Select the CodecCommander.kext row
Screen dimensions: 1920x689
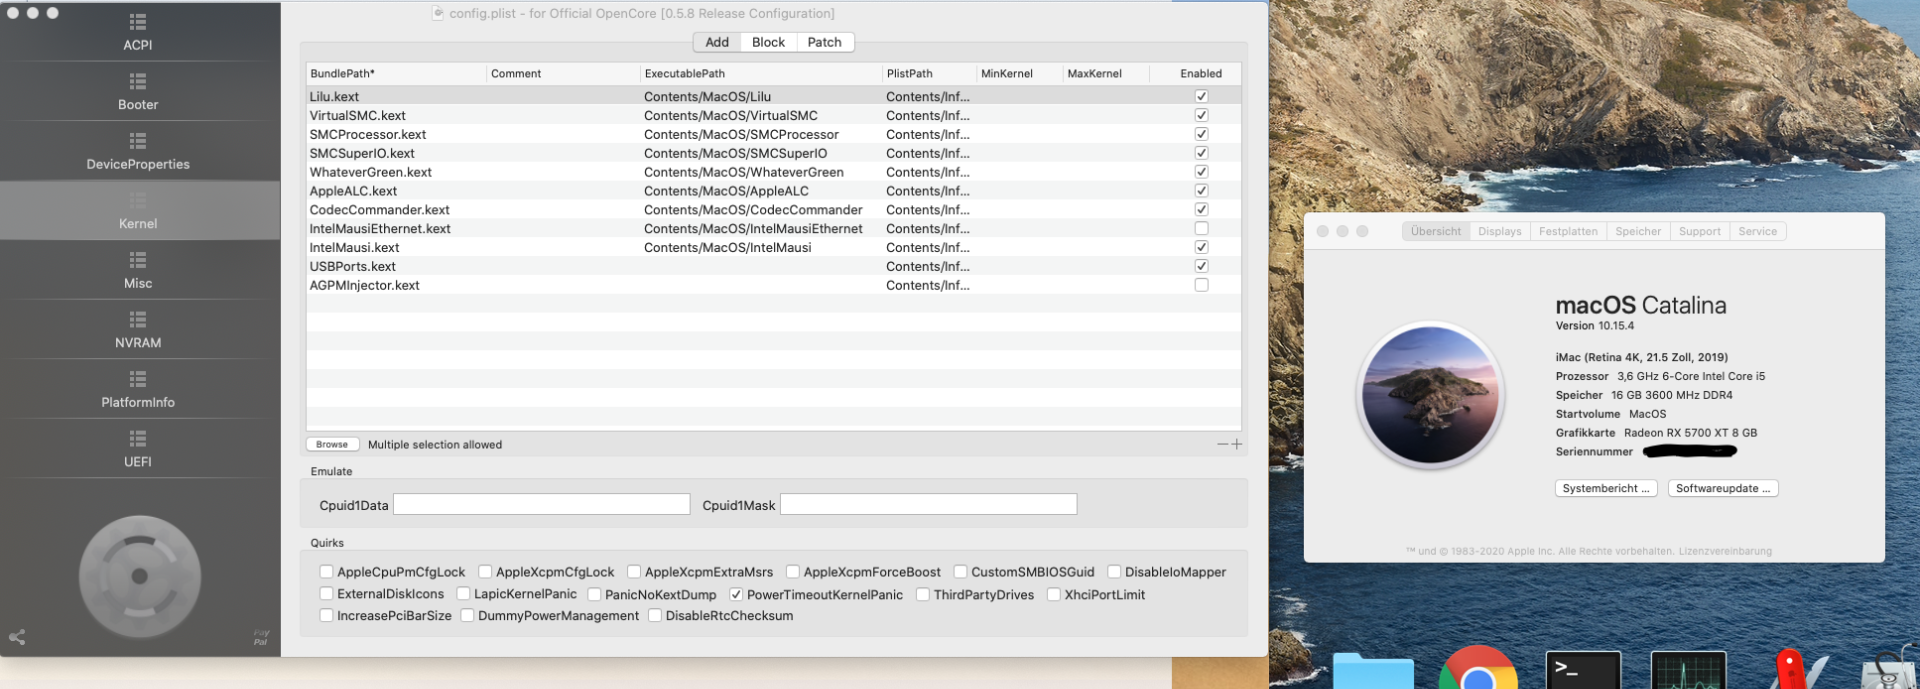pyautogui.click(x=774, y=210)
